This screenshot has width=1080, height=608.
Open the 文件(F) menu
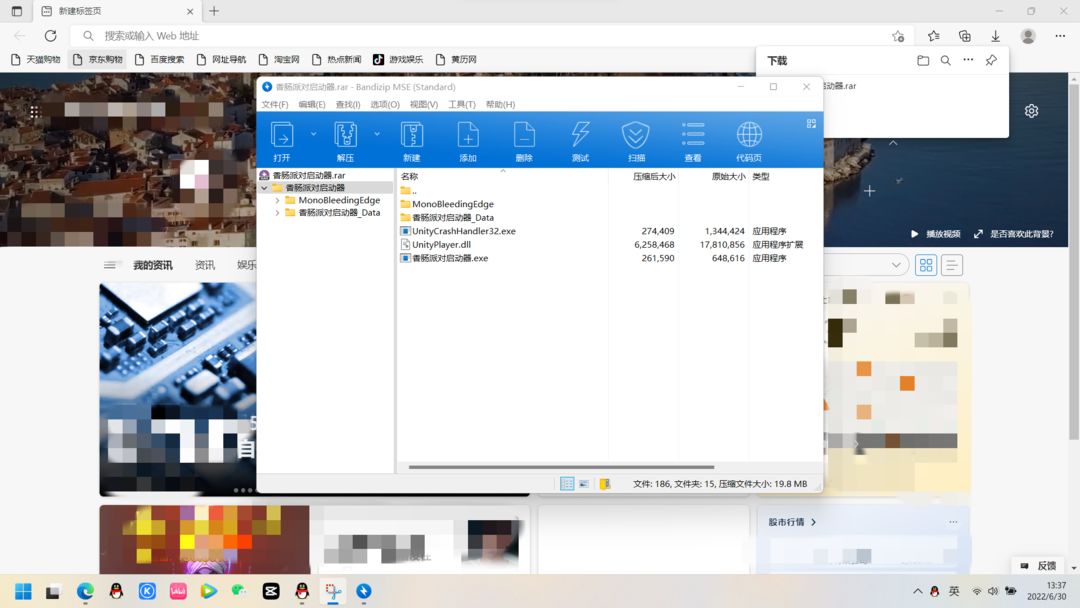pos(275,105)
